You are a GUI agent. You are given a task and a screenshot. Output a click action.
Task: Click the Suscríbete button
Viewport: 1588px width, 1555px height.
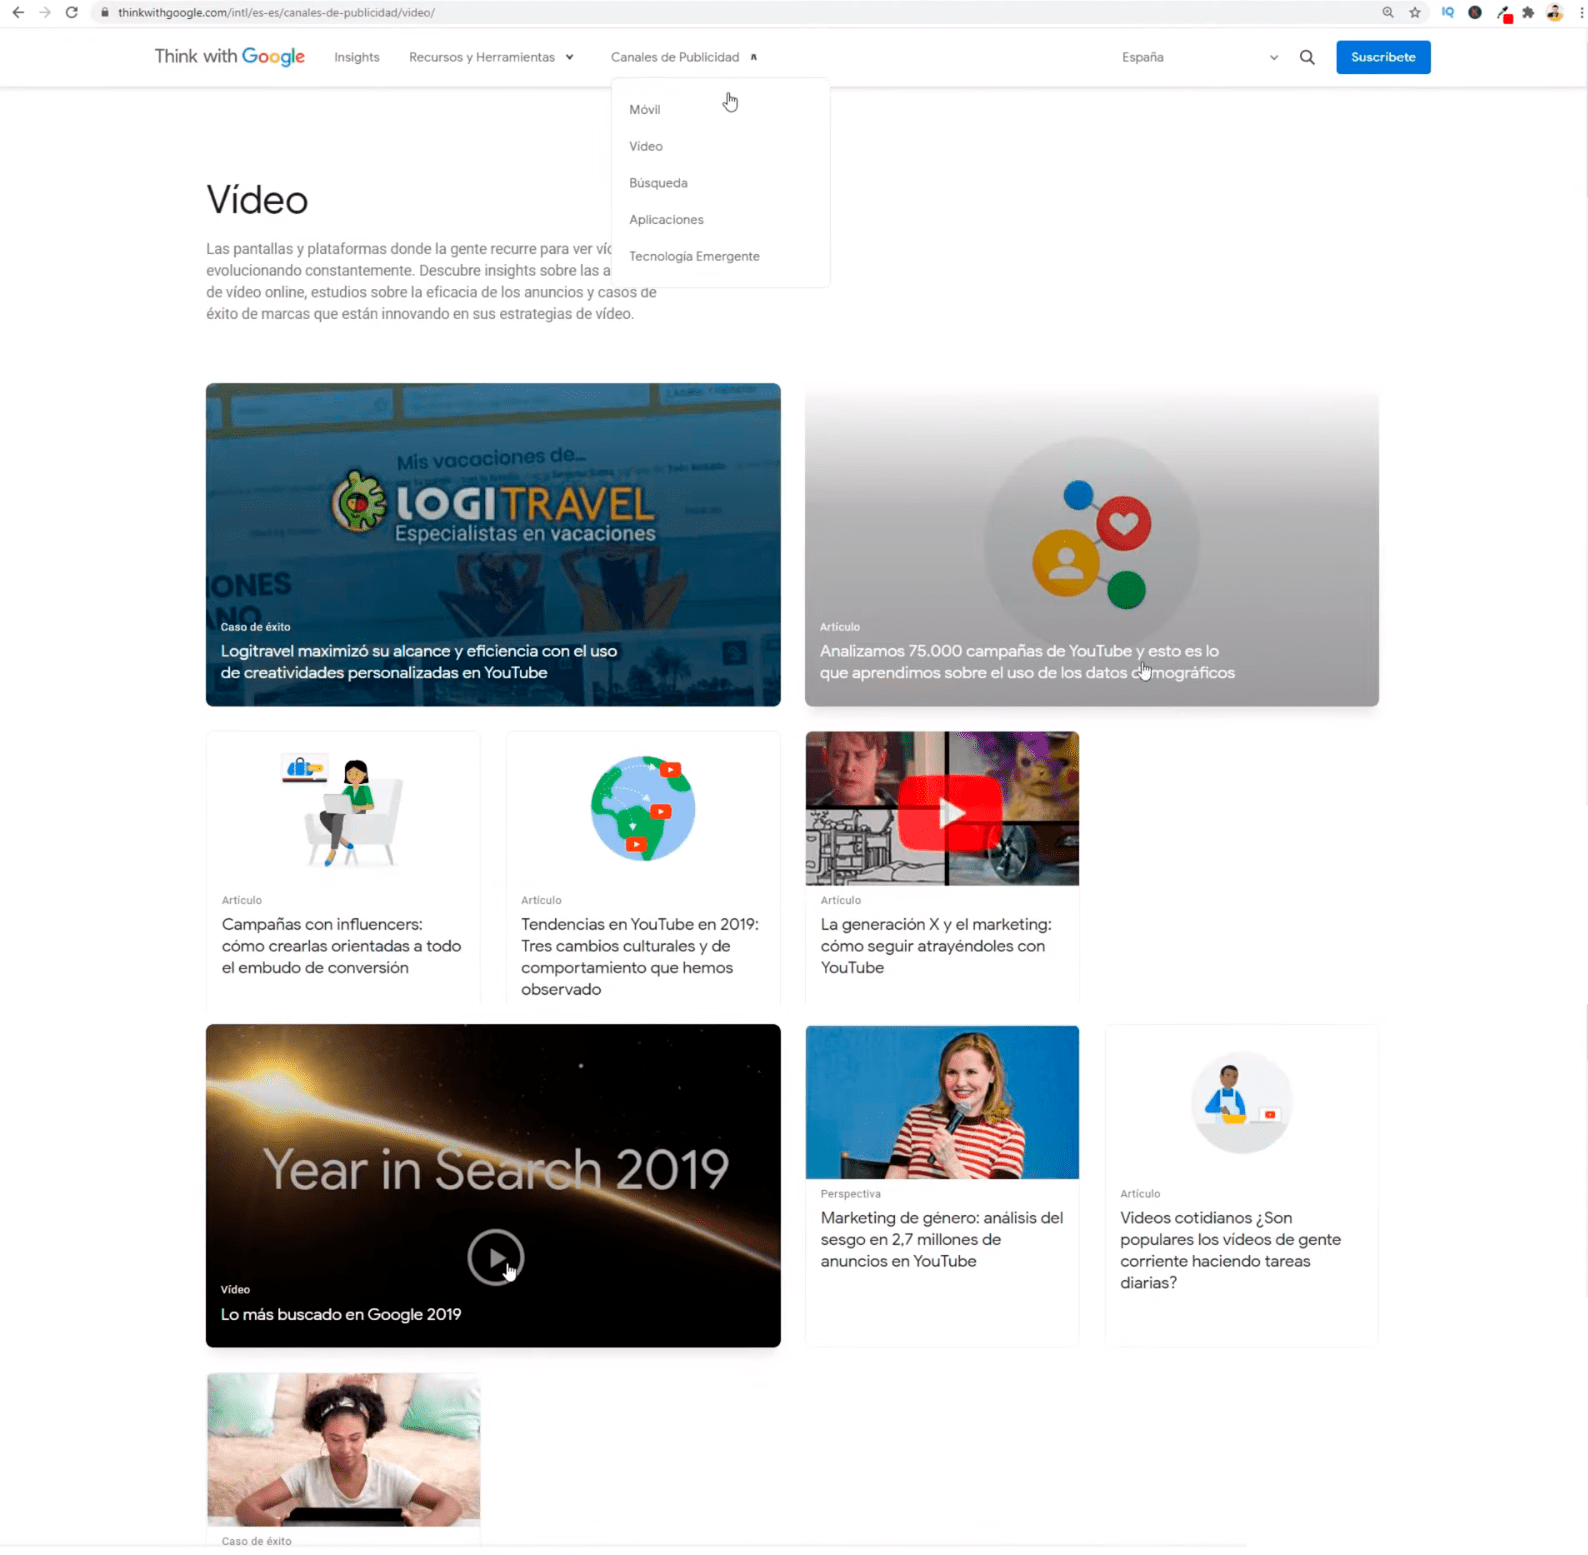(1383, 57)
